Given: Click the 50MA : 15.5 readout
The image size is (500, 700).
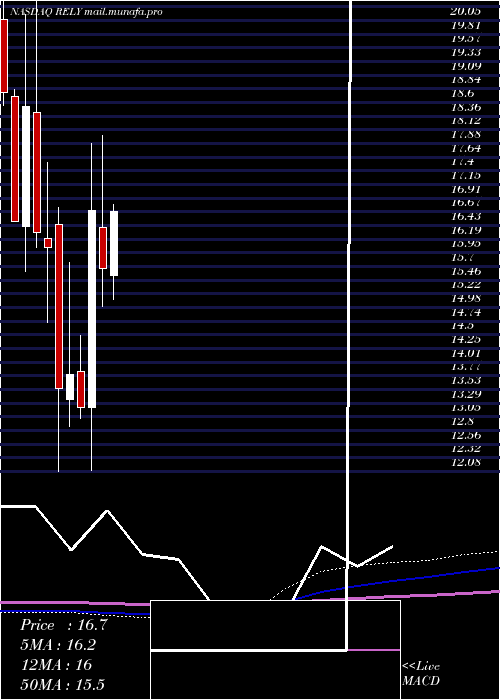Looking at the screenshot, I should [x=63, y=684].
